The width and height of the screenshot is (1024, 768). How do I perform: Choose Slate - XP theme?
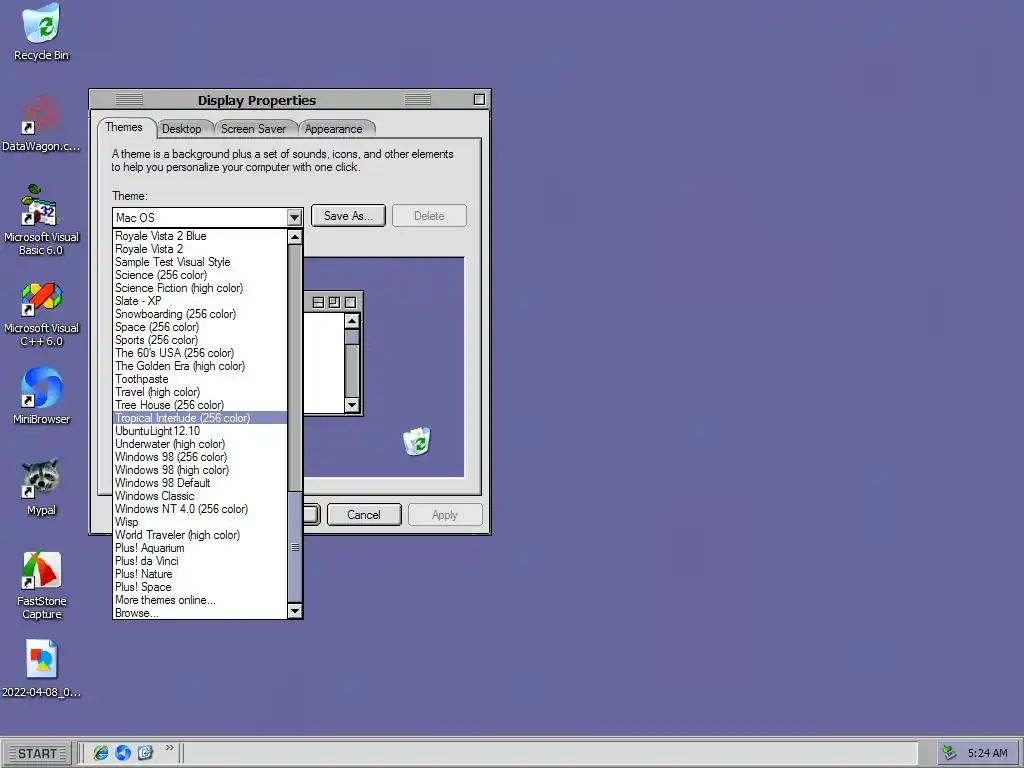tap(200, 301)
